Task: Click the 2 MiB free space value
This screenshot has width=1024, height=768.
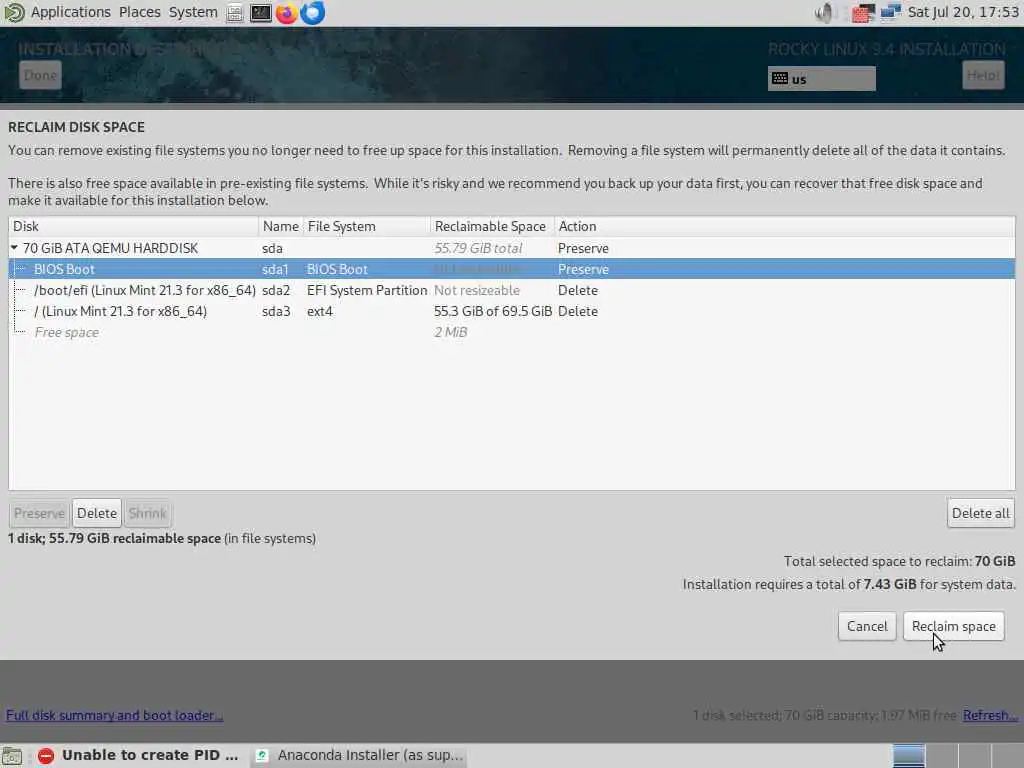Action: (451, 332)
